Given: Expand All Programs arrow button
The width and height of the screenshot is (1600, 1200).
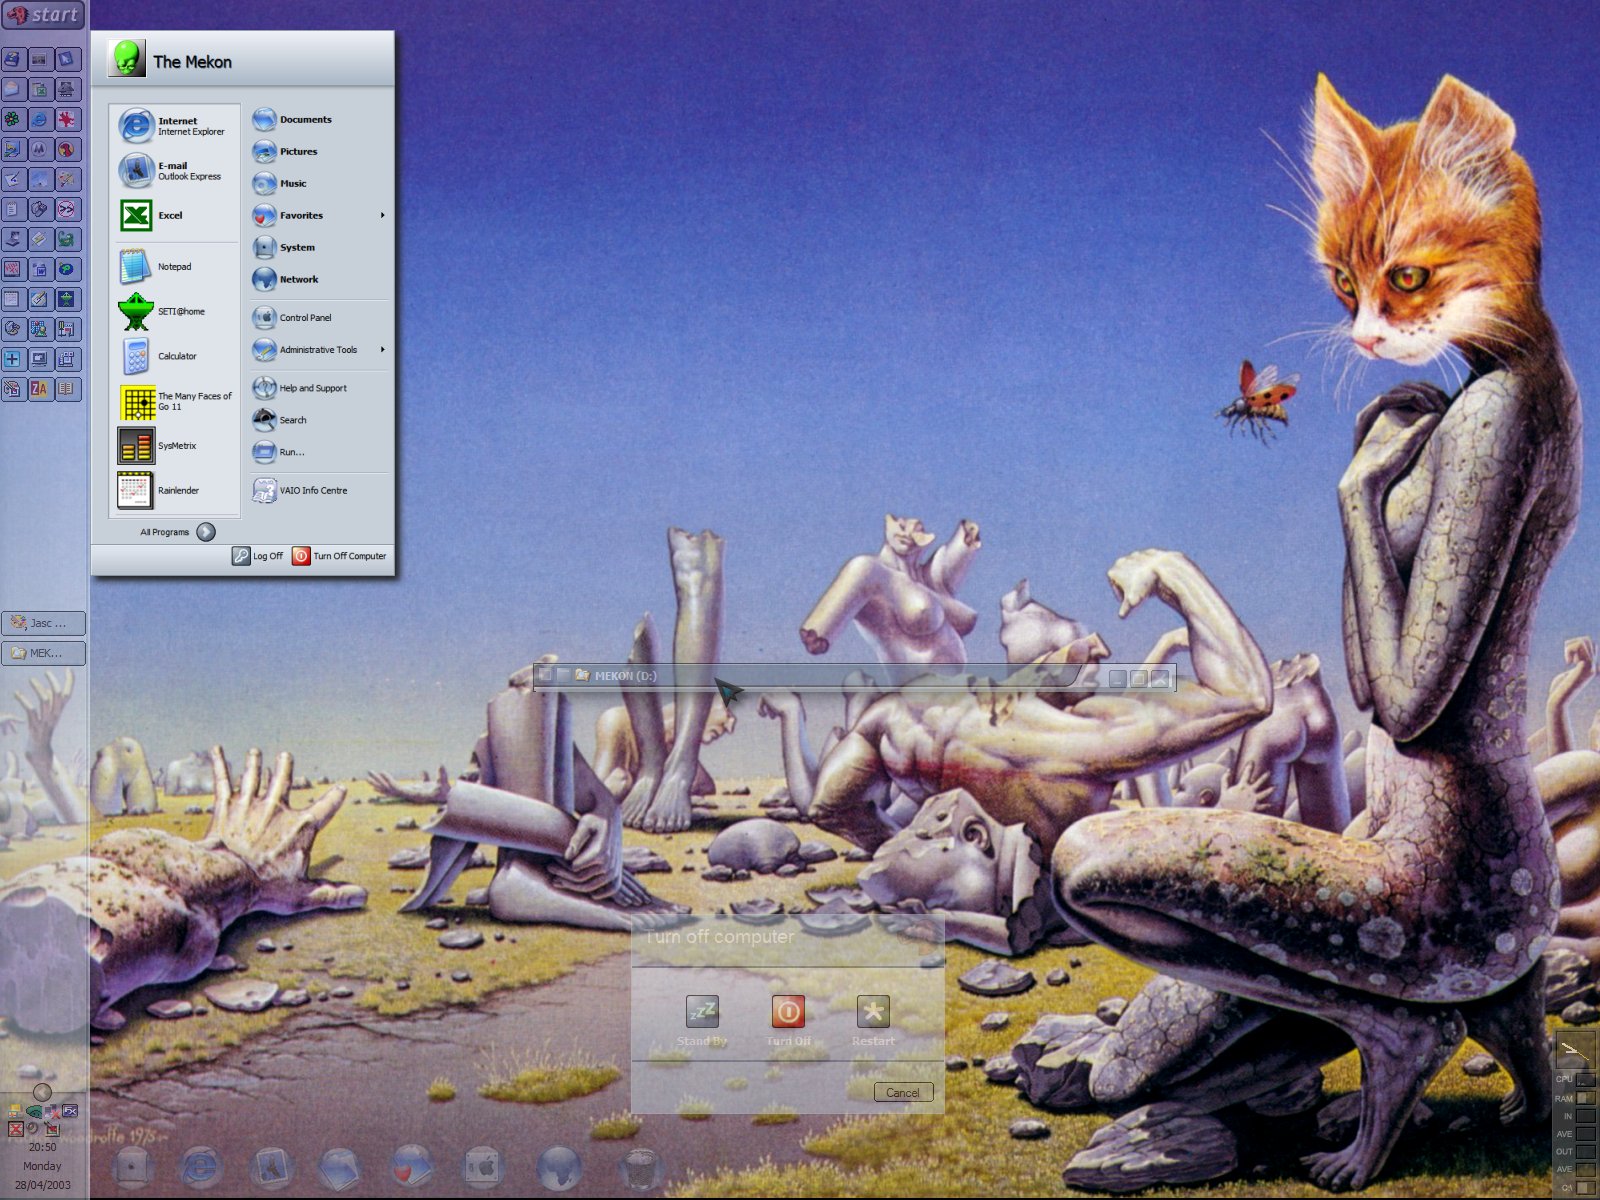Looking at the screenshot, I should pos(206,532).
